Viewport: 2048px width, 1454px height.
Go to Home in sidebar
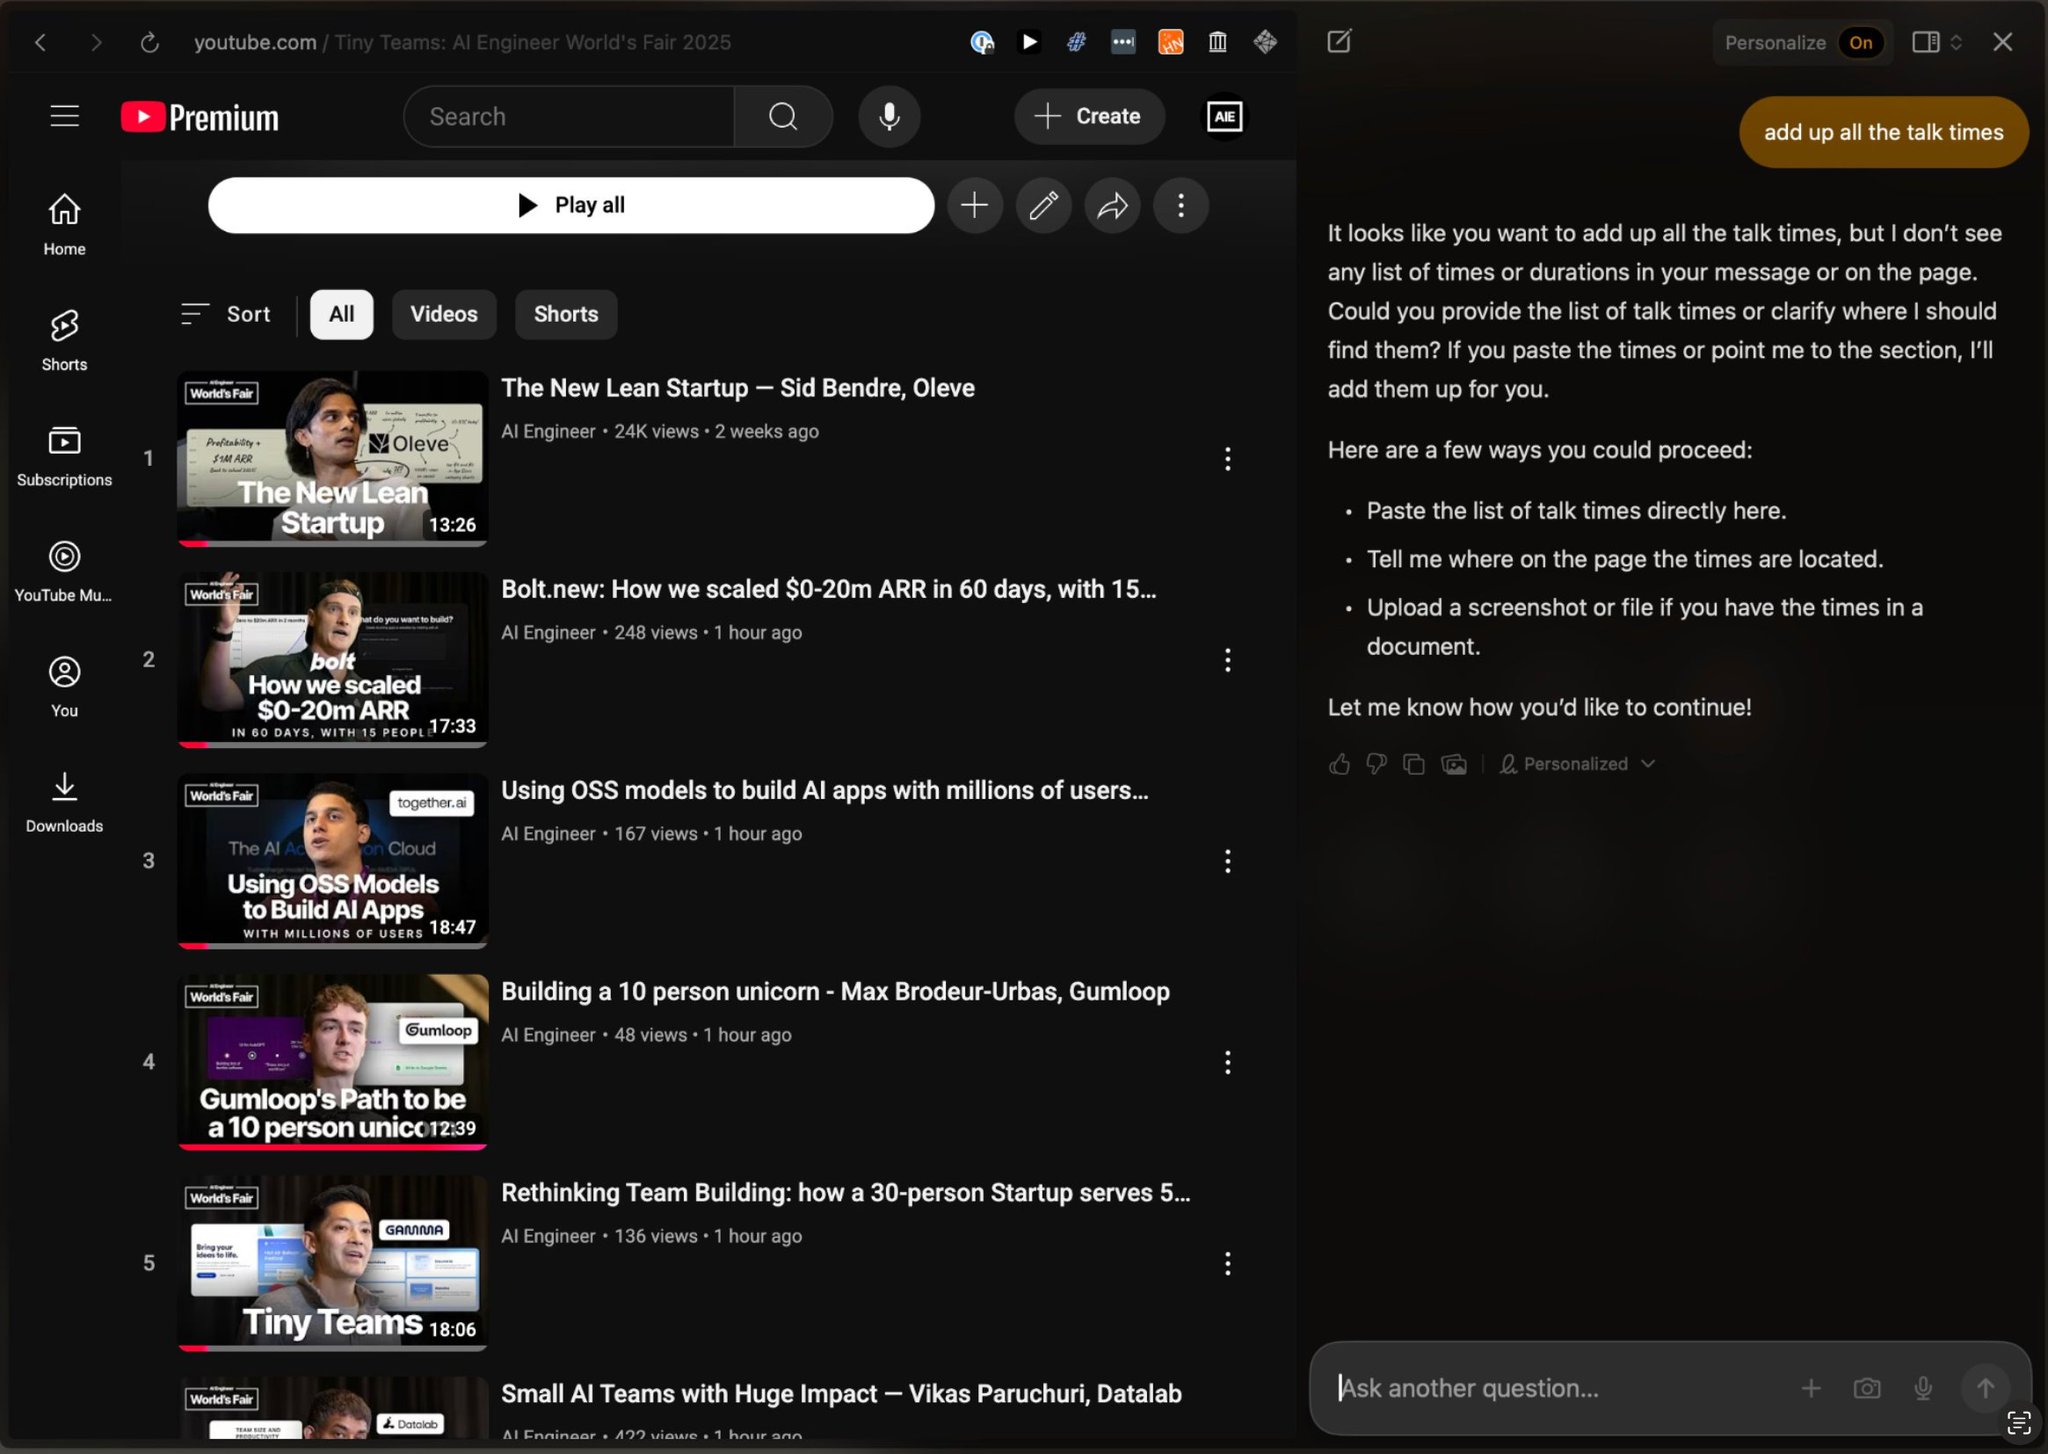pyautogui.click(x=65, y=224)
